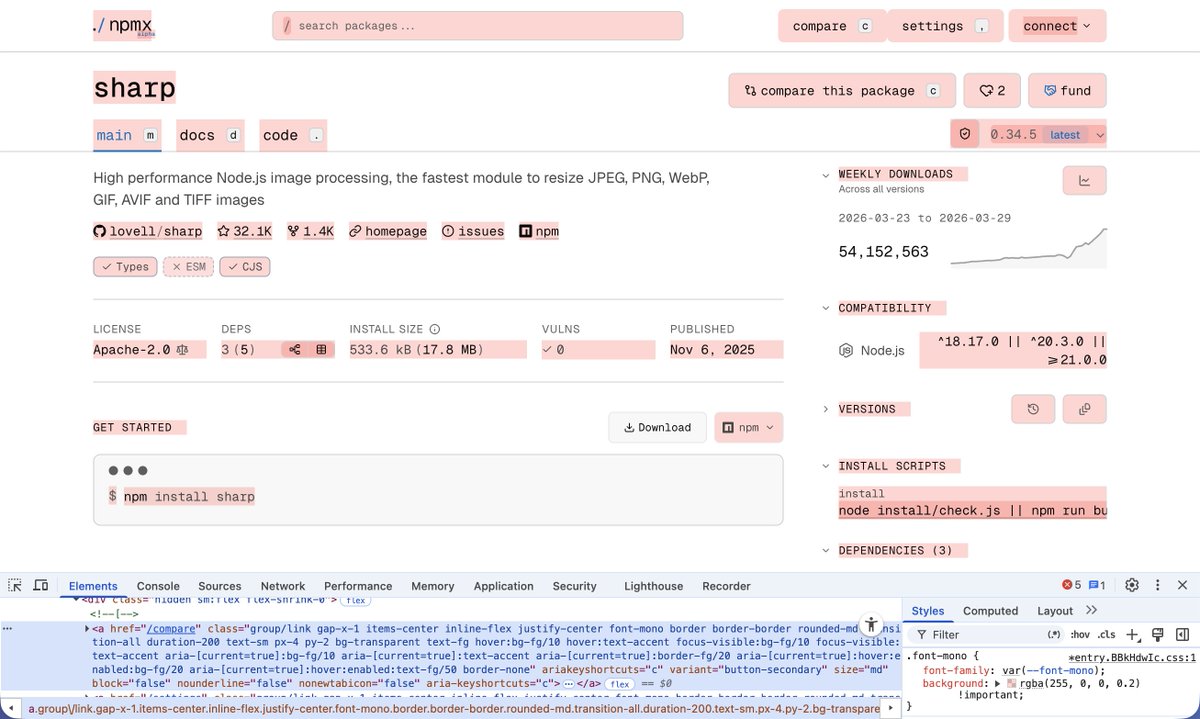Click the accessibility badge in the DOM panel
The image size is (1200, 719).
click(x=871, y=624)
